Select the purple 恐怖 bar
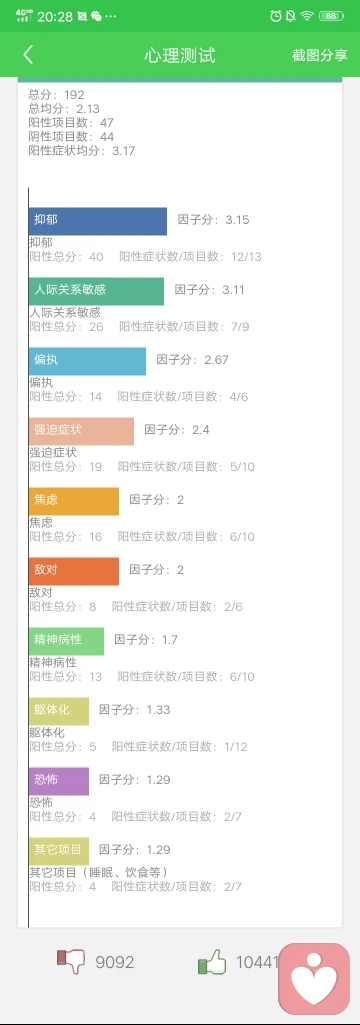The image size is (360, 1025). point(59,781)
